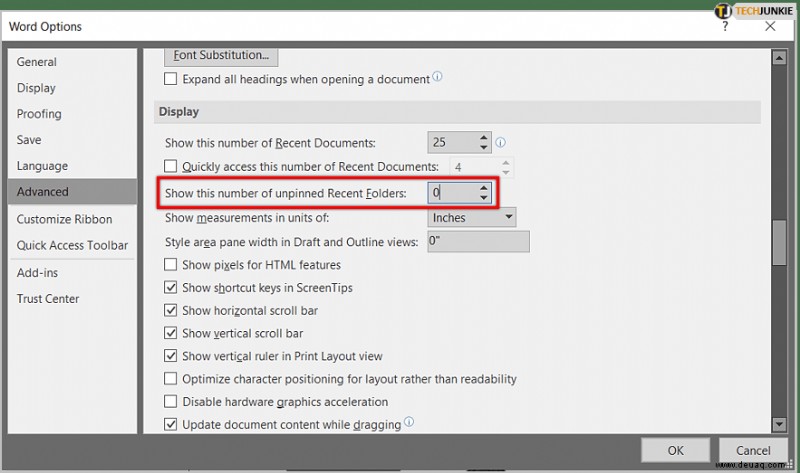The height and width of the screenshot is (473, 800).
Task: Open Quick Access Toolbar settings
Action: [72, 245]
